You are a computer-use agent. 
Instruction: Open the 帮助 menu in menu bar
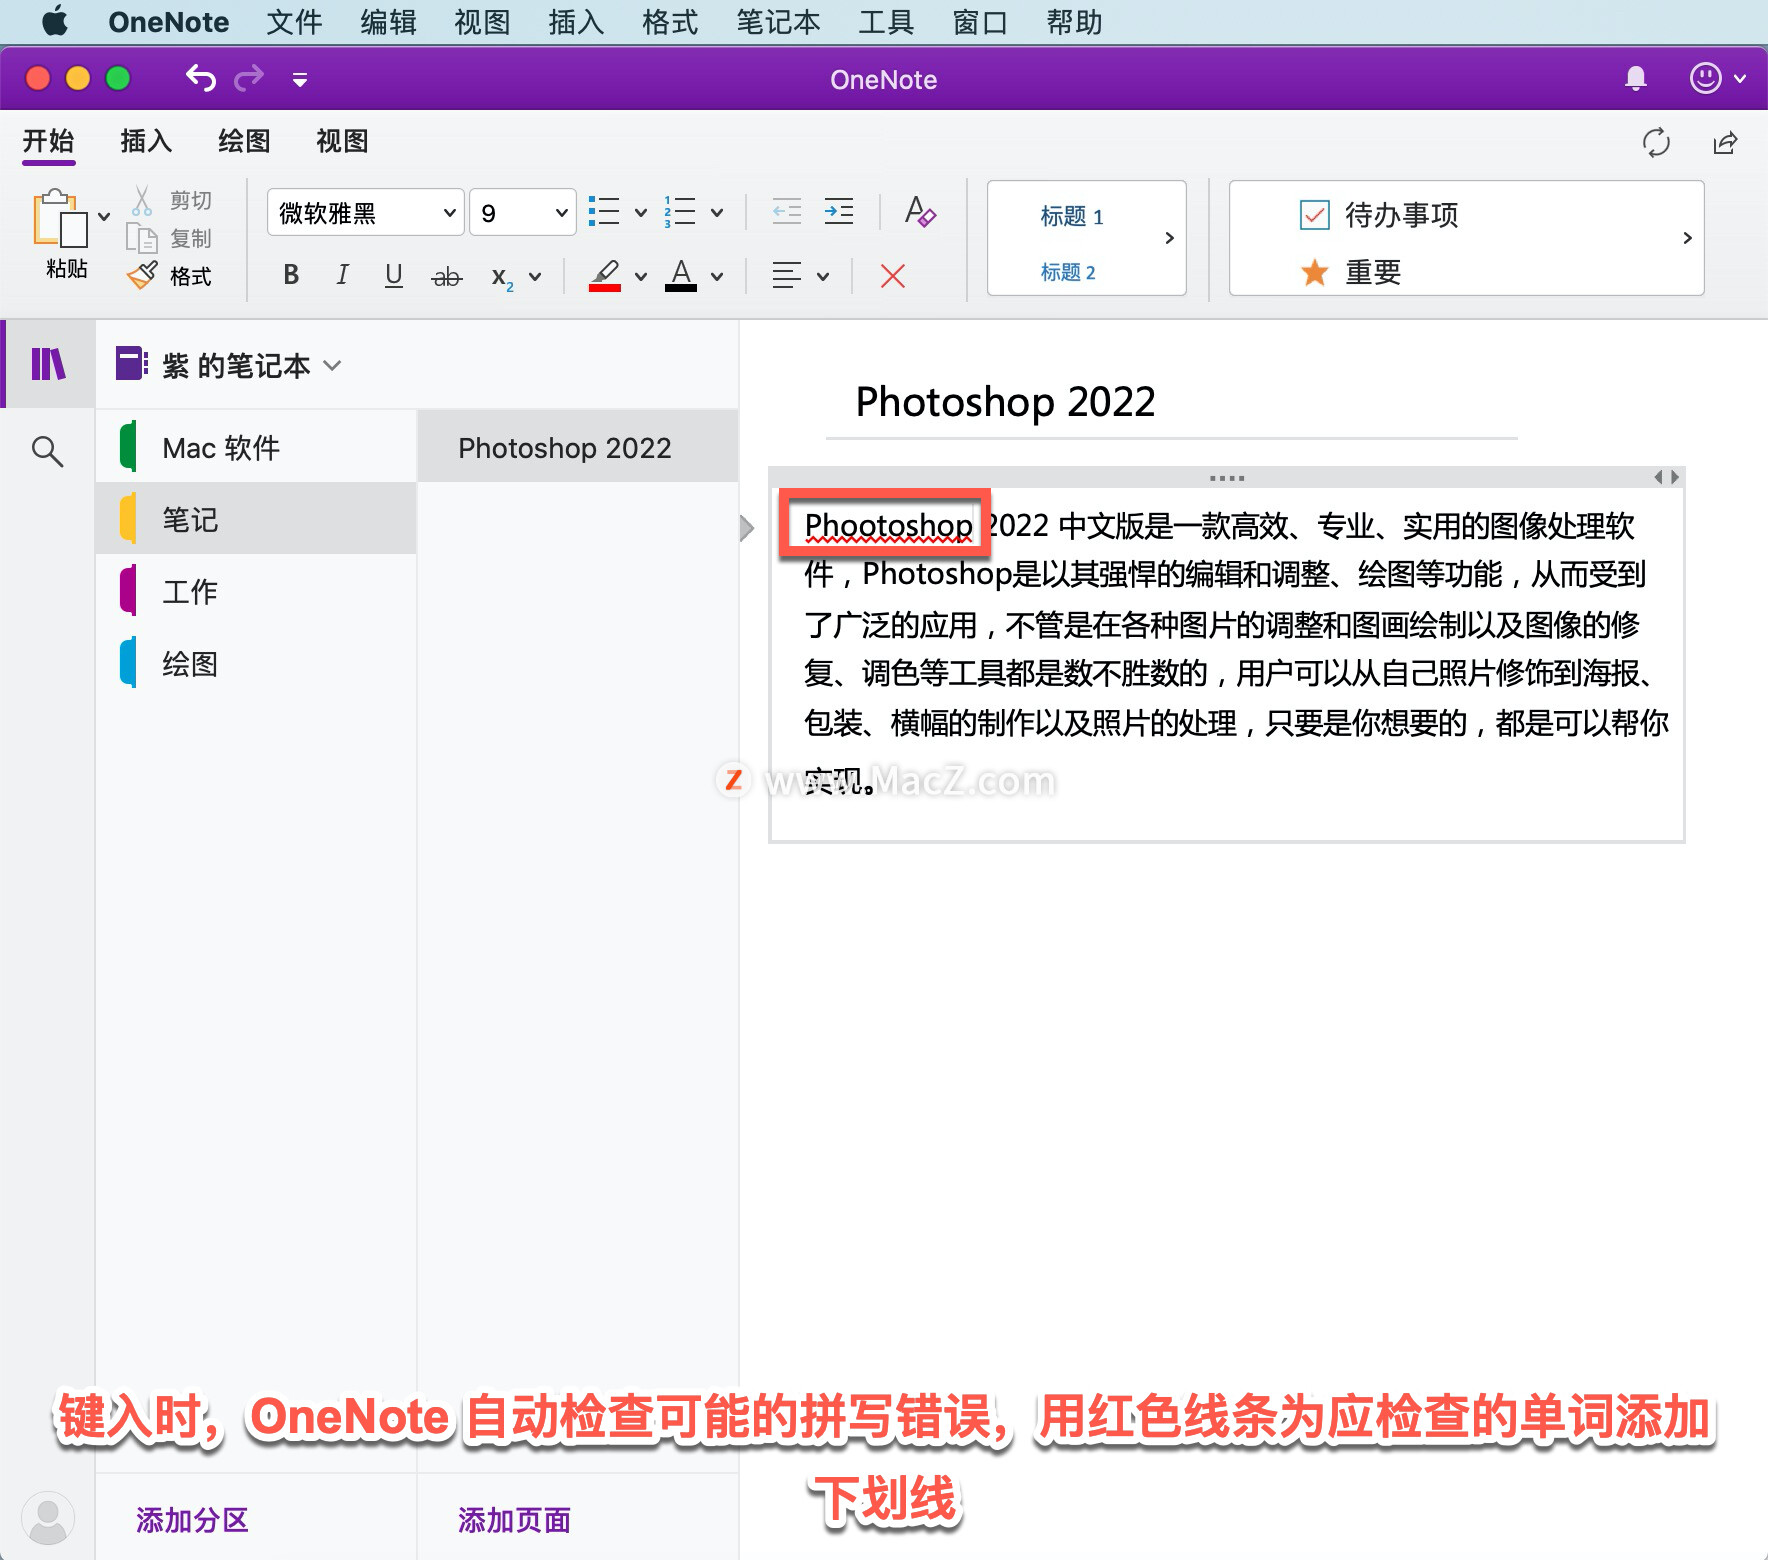(1074, 22)
